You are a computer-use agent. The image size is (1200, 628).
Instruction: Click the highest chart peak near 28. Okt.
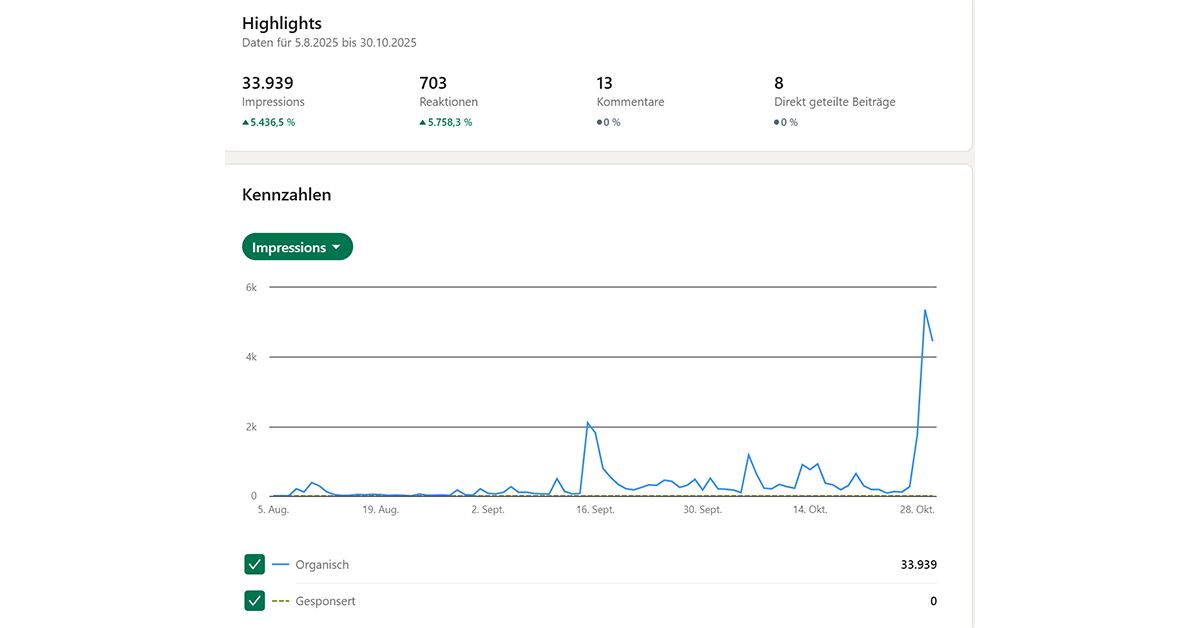tap(925, 310)
